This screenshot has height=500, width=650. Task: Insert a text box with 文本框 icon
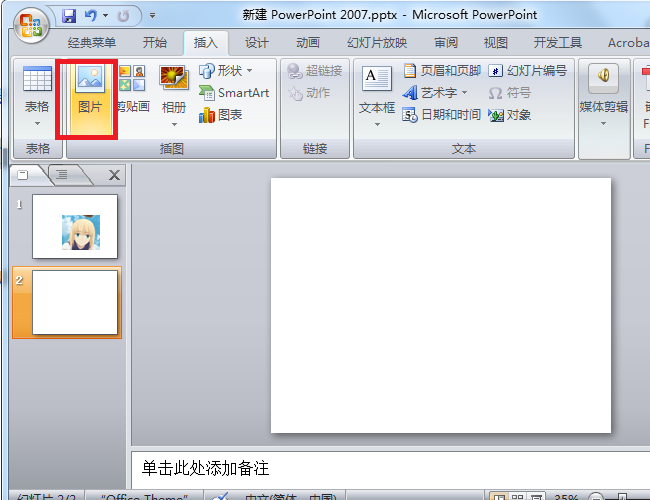click(377, 79)
